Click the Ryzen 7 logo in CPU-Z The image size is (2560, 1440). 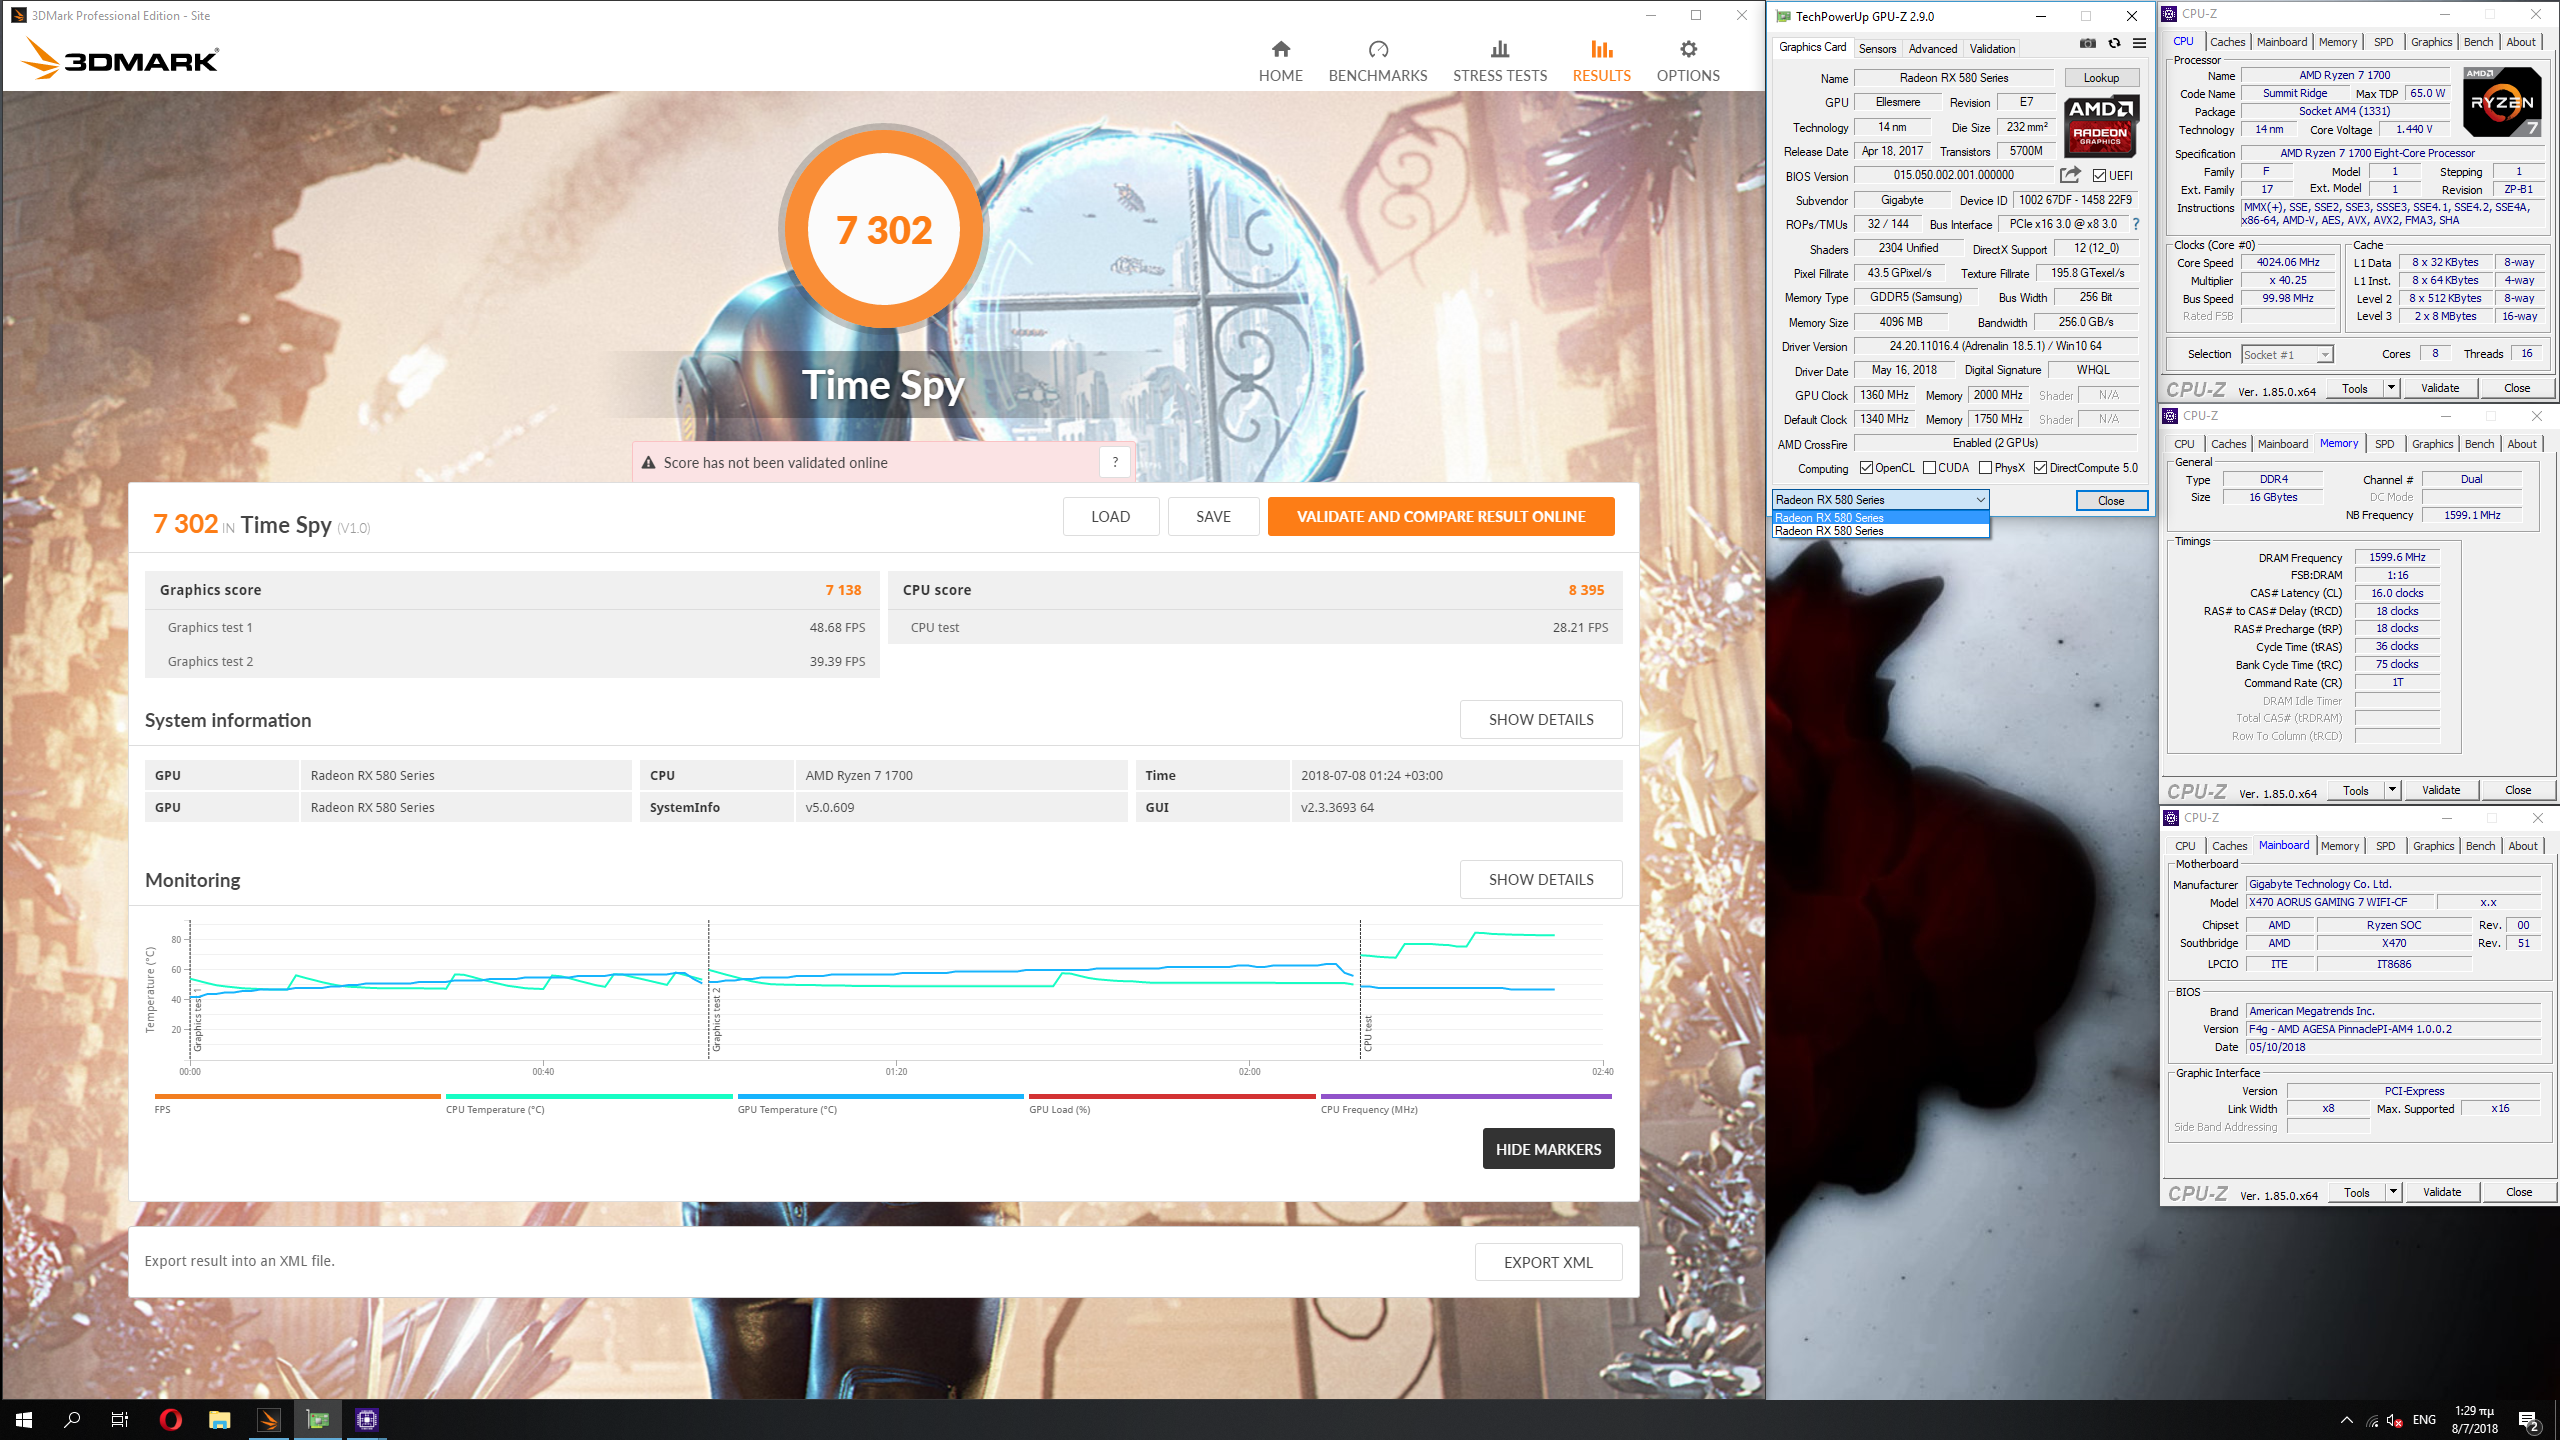(x=2502, y=102)
